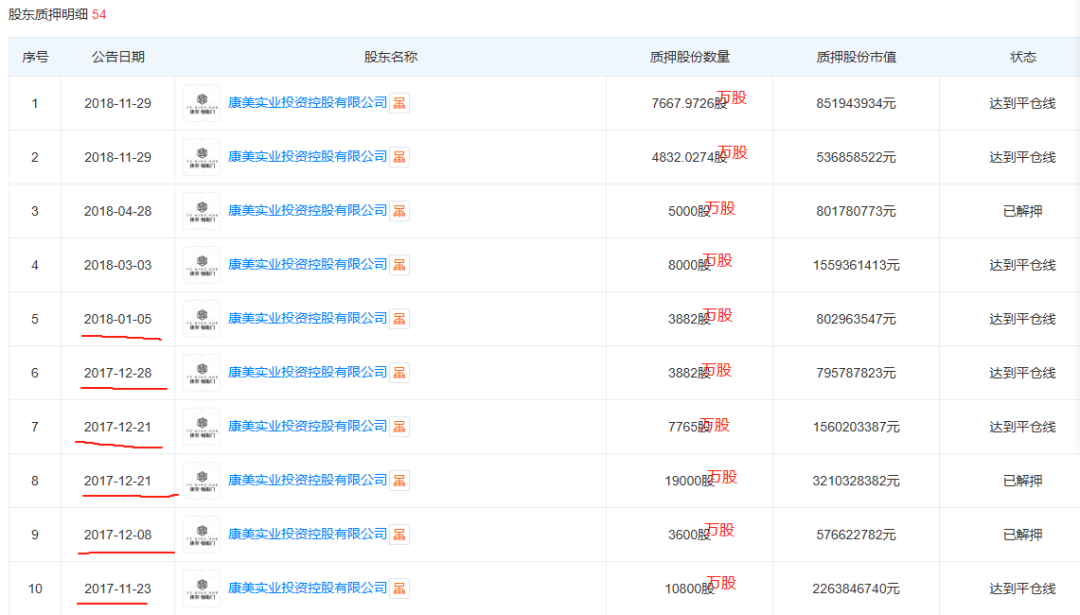Open 康美实业投资控股有限公司 link in row 10

tap(308, 588)
